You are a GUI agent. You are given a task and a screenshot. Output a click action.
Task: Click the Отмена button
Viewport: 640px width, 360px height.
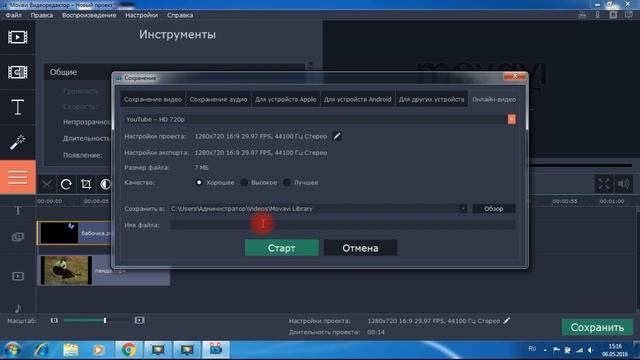360,248
